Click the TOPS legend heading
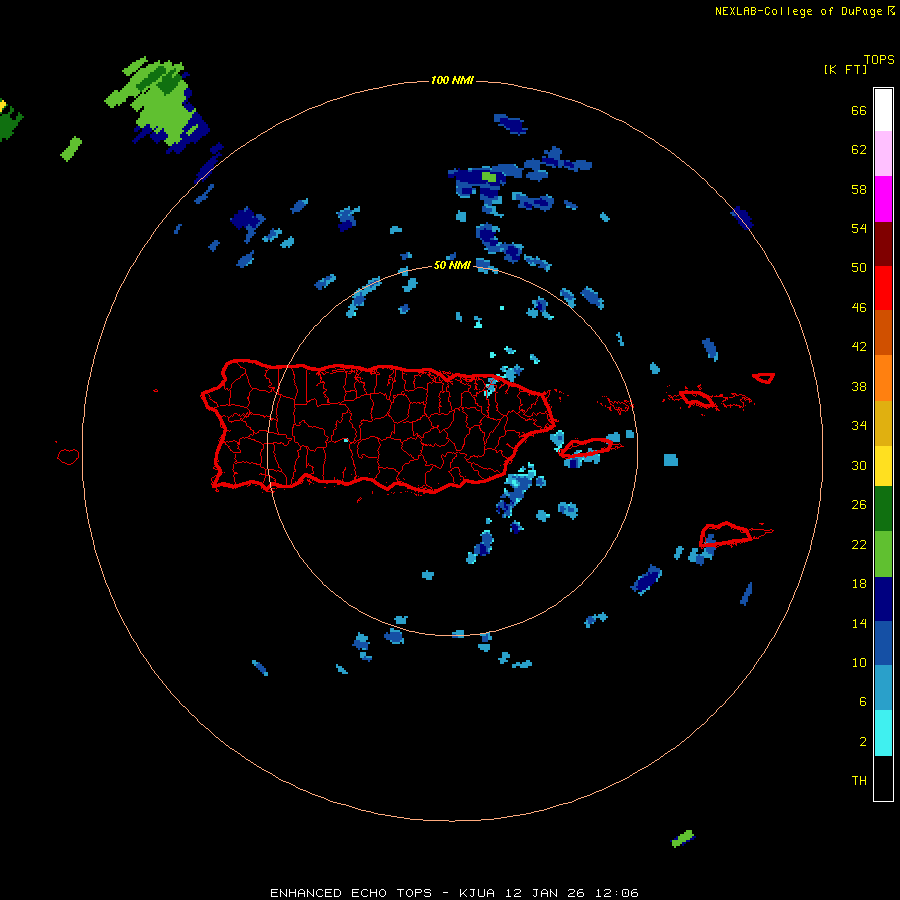900x900 pixels. 879,60
